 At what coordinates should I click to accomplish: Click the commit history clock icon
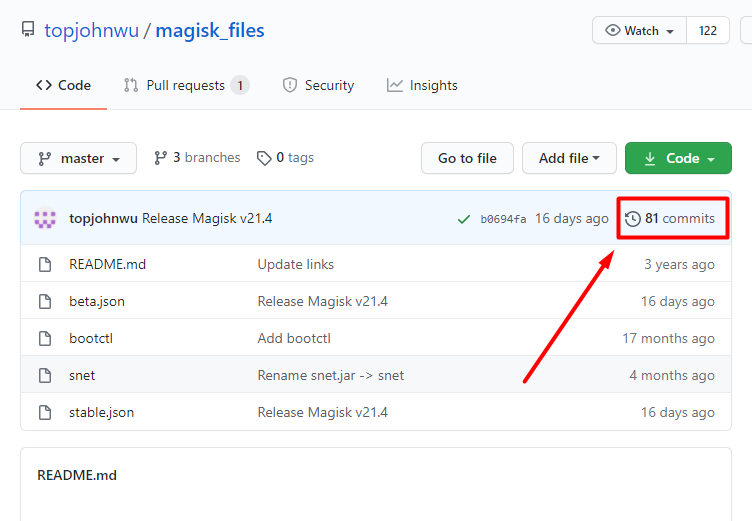tap(633, 219)
